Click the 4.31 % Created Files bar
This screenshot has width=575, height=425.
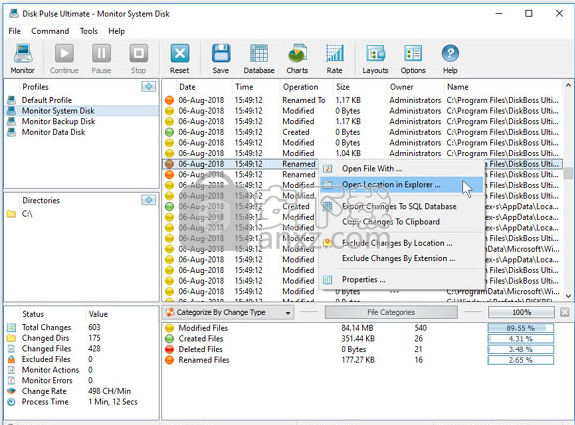(x=521, y=338)
